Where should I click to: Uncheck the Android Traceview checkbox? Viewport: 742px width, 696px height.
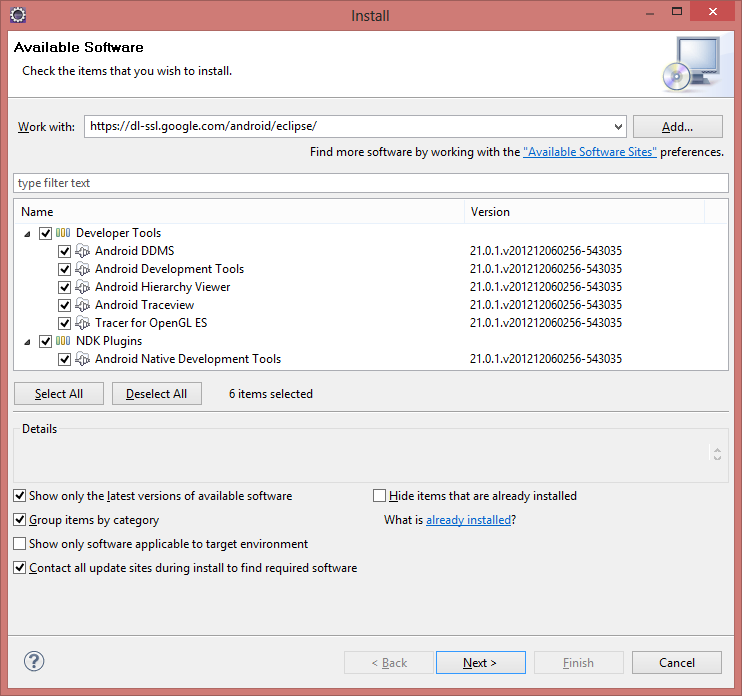click(x=65, y=305)
